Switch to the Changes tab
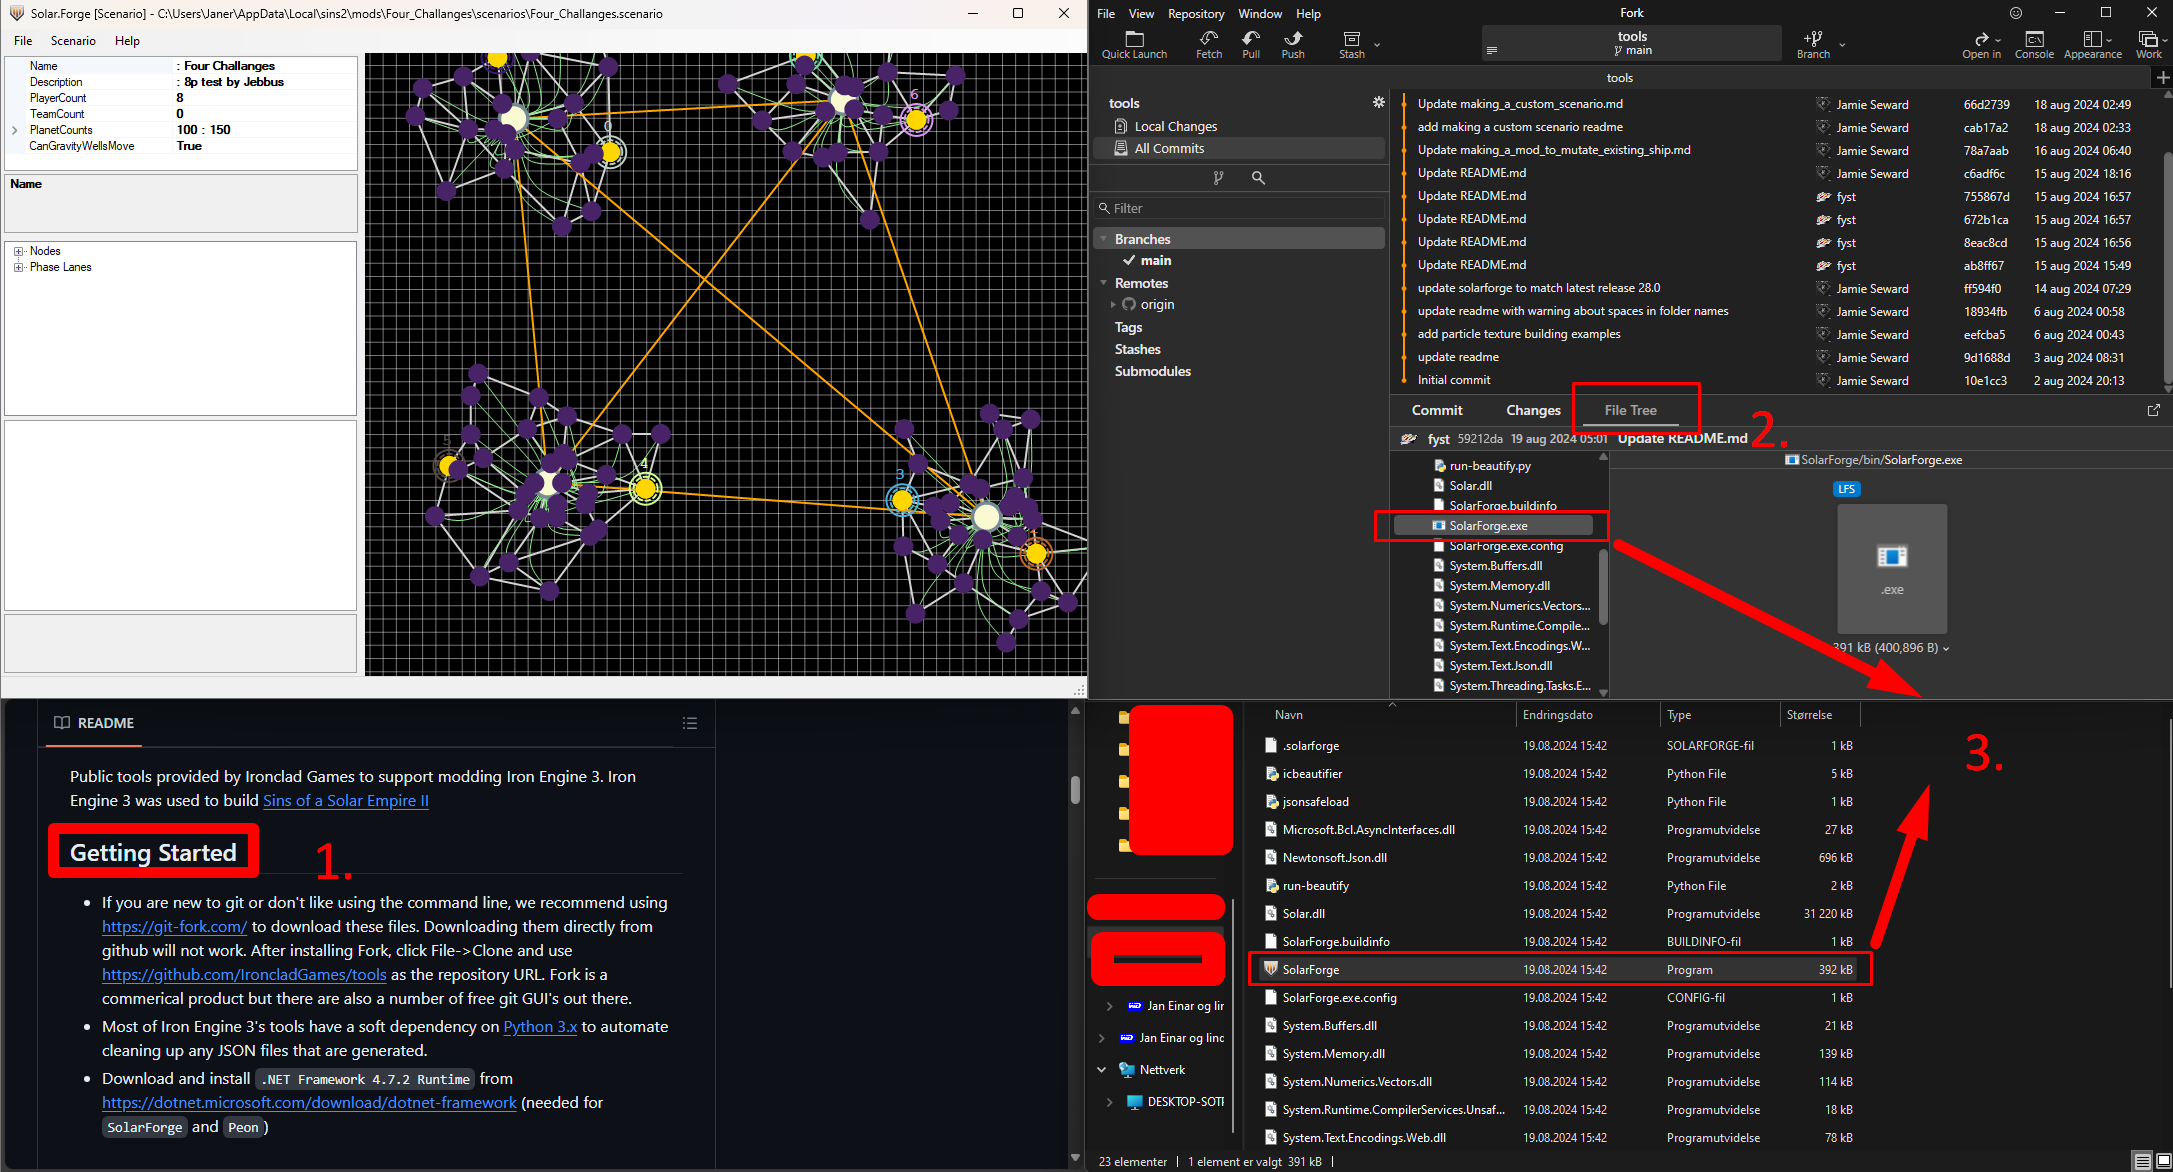Viewport: 2173px width, 1172px height. point(1532,411)
